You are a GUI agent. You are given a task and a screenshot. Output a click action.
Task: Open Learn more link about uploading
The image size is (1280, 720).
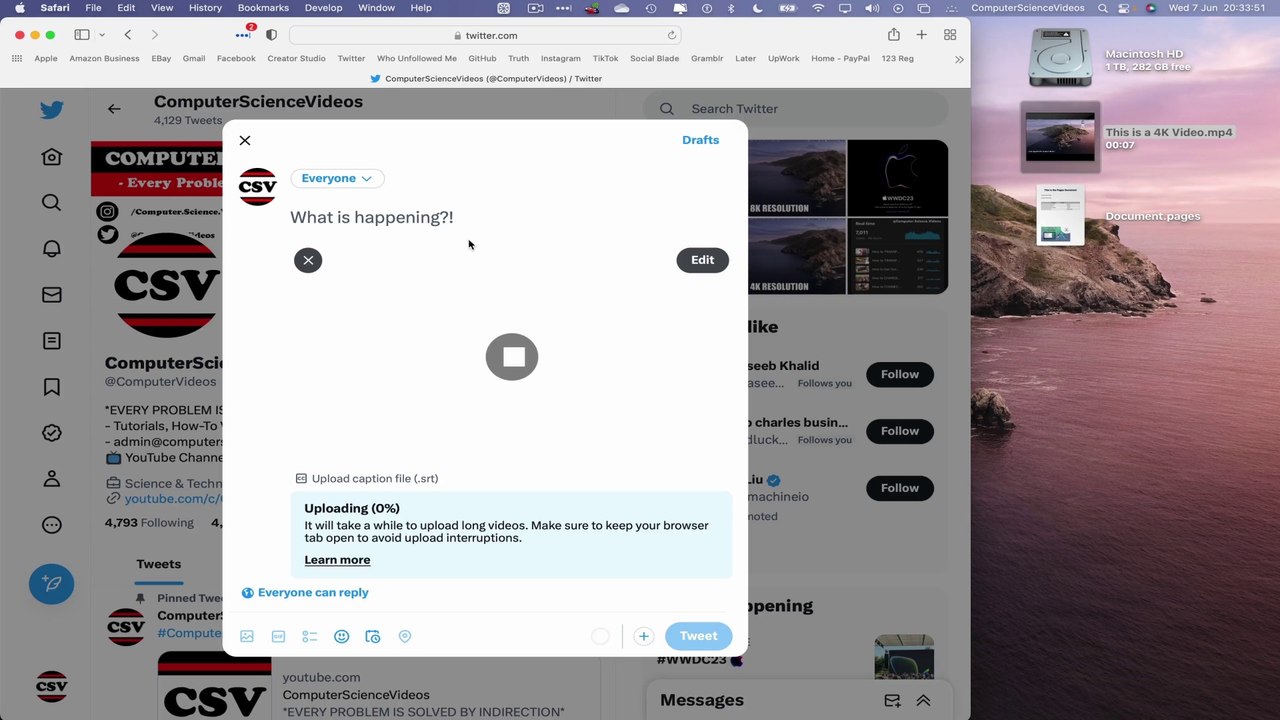tap(337, 560)
